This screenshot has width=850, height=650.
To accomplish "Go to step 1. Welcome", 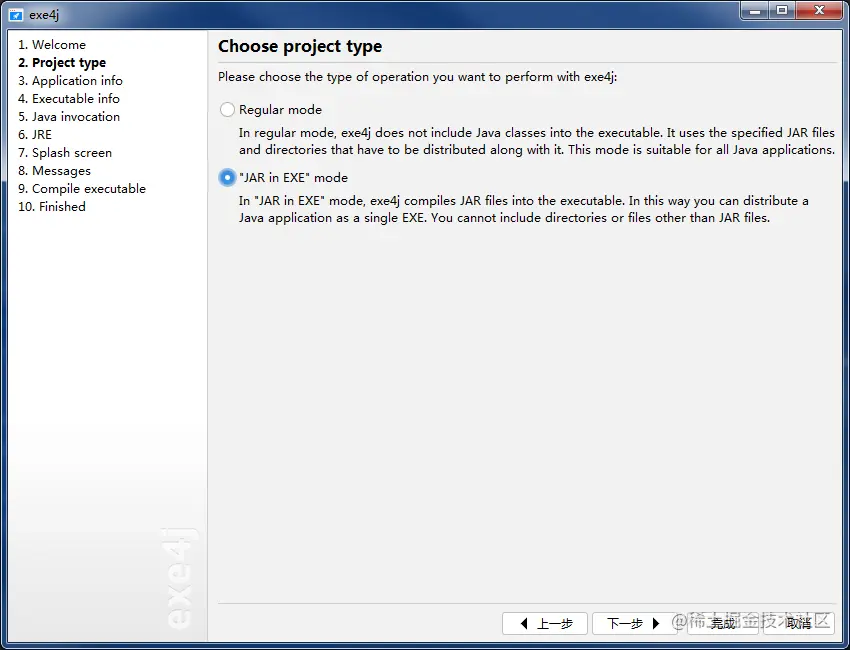I will pyautogui.click(x=52, y=44).
